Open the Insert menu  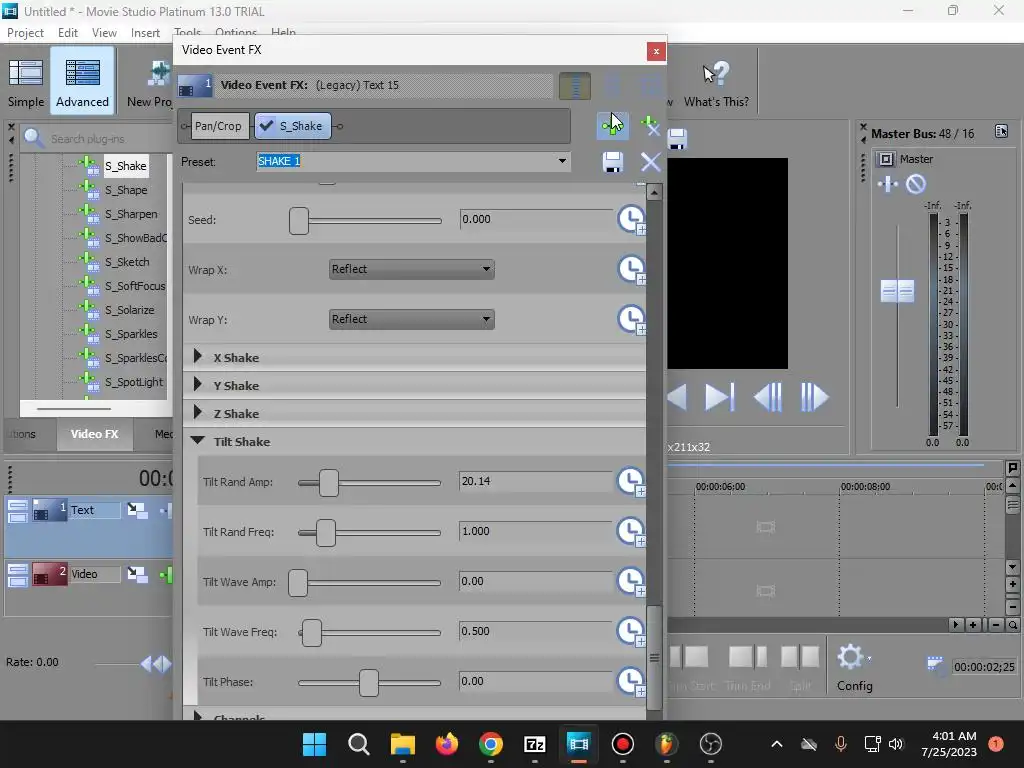(x=145, y=33)
